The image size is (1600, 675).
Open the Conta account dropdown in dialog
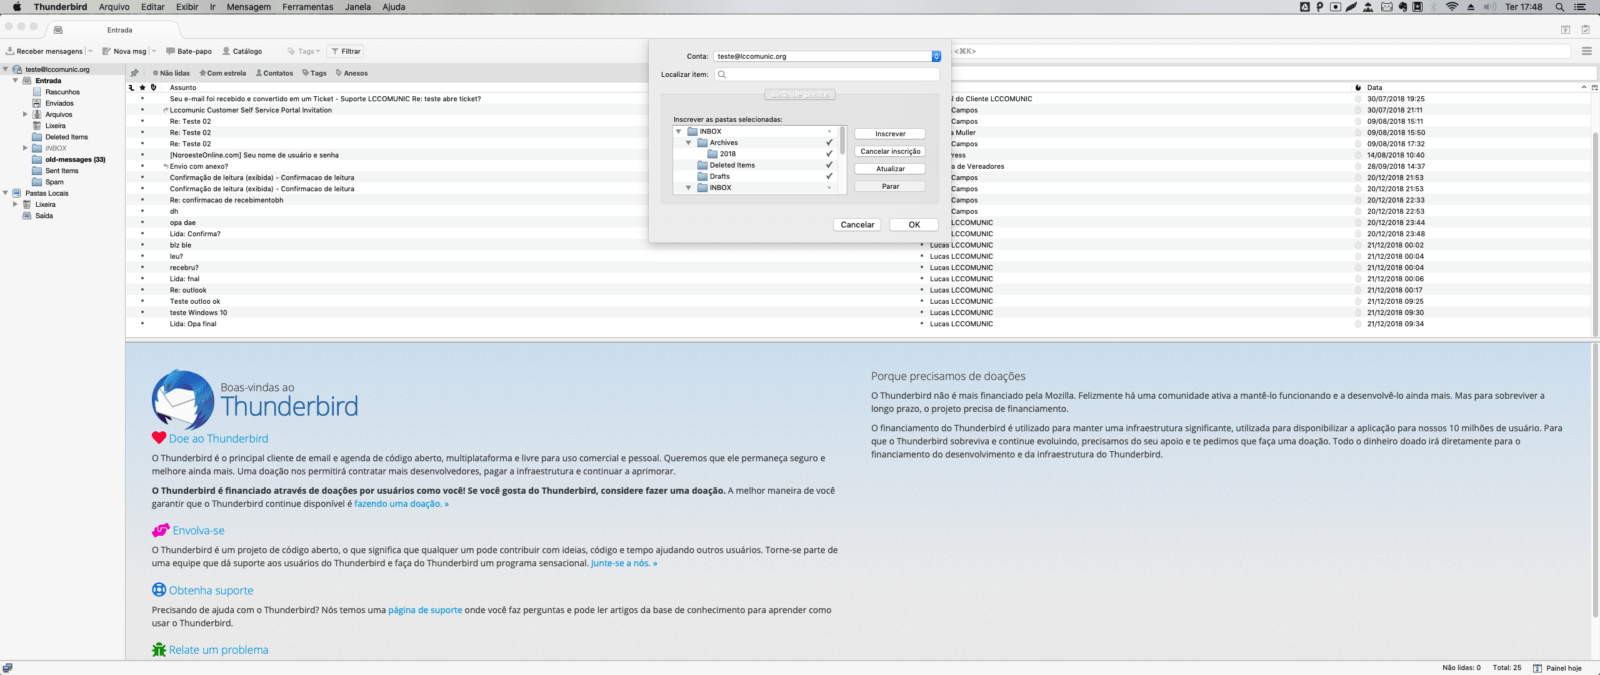(827, 56)
